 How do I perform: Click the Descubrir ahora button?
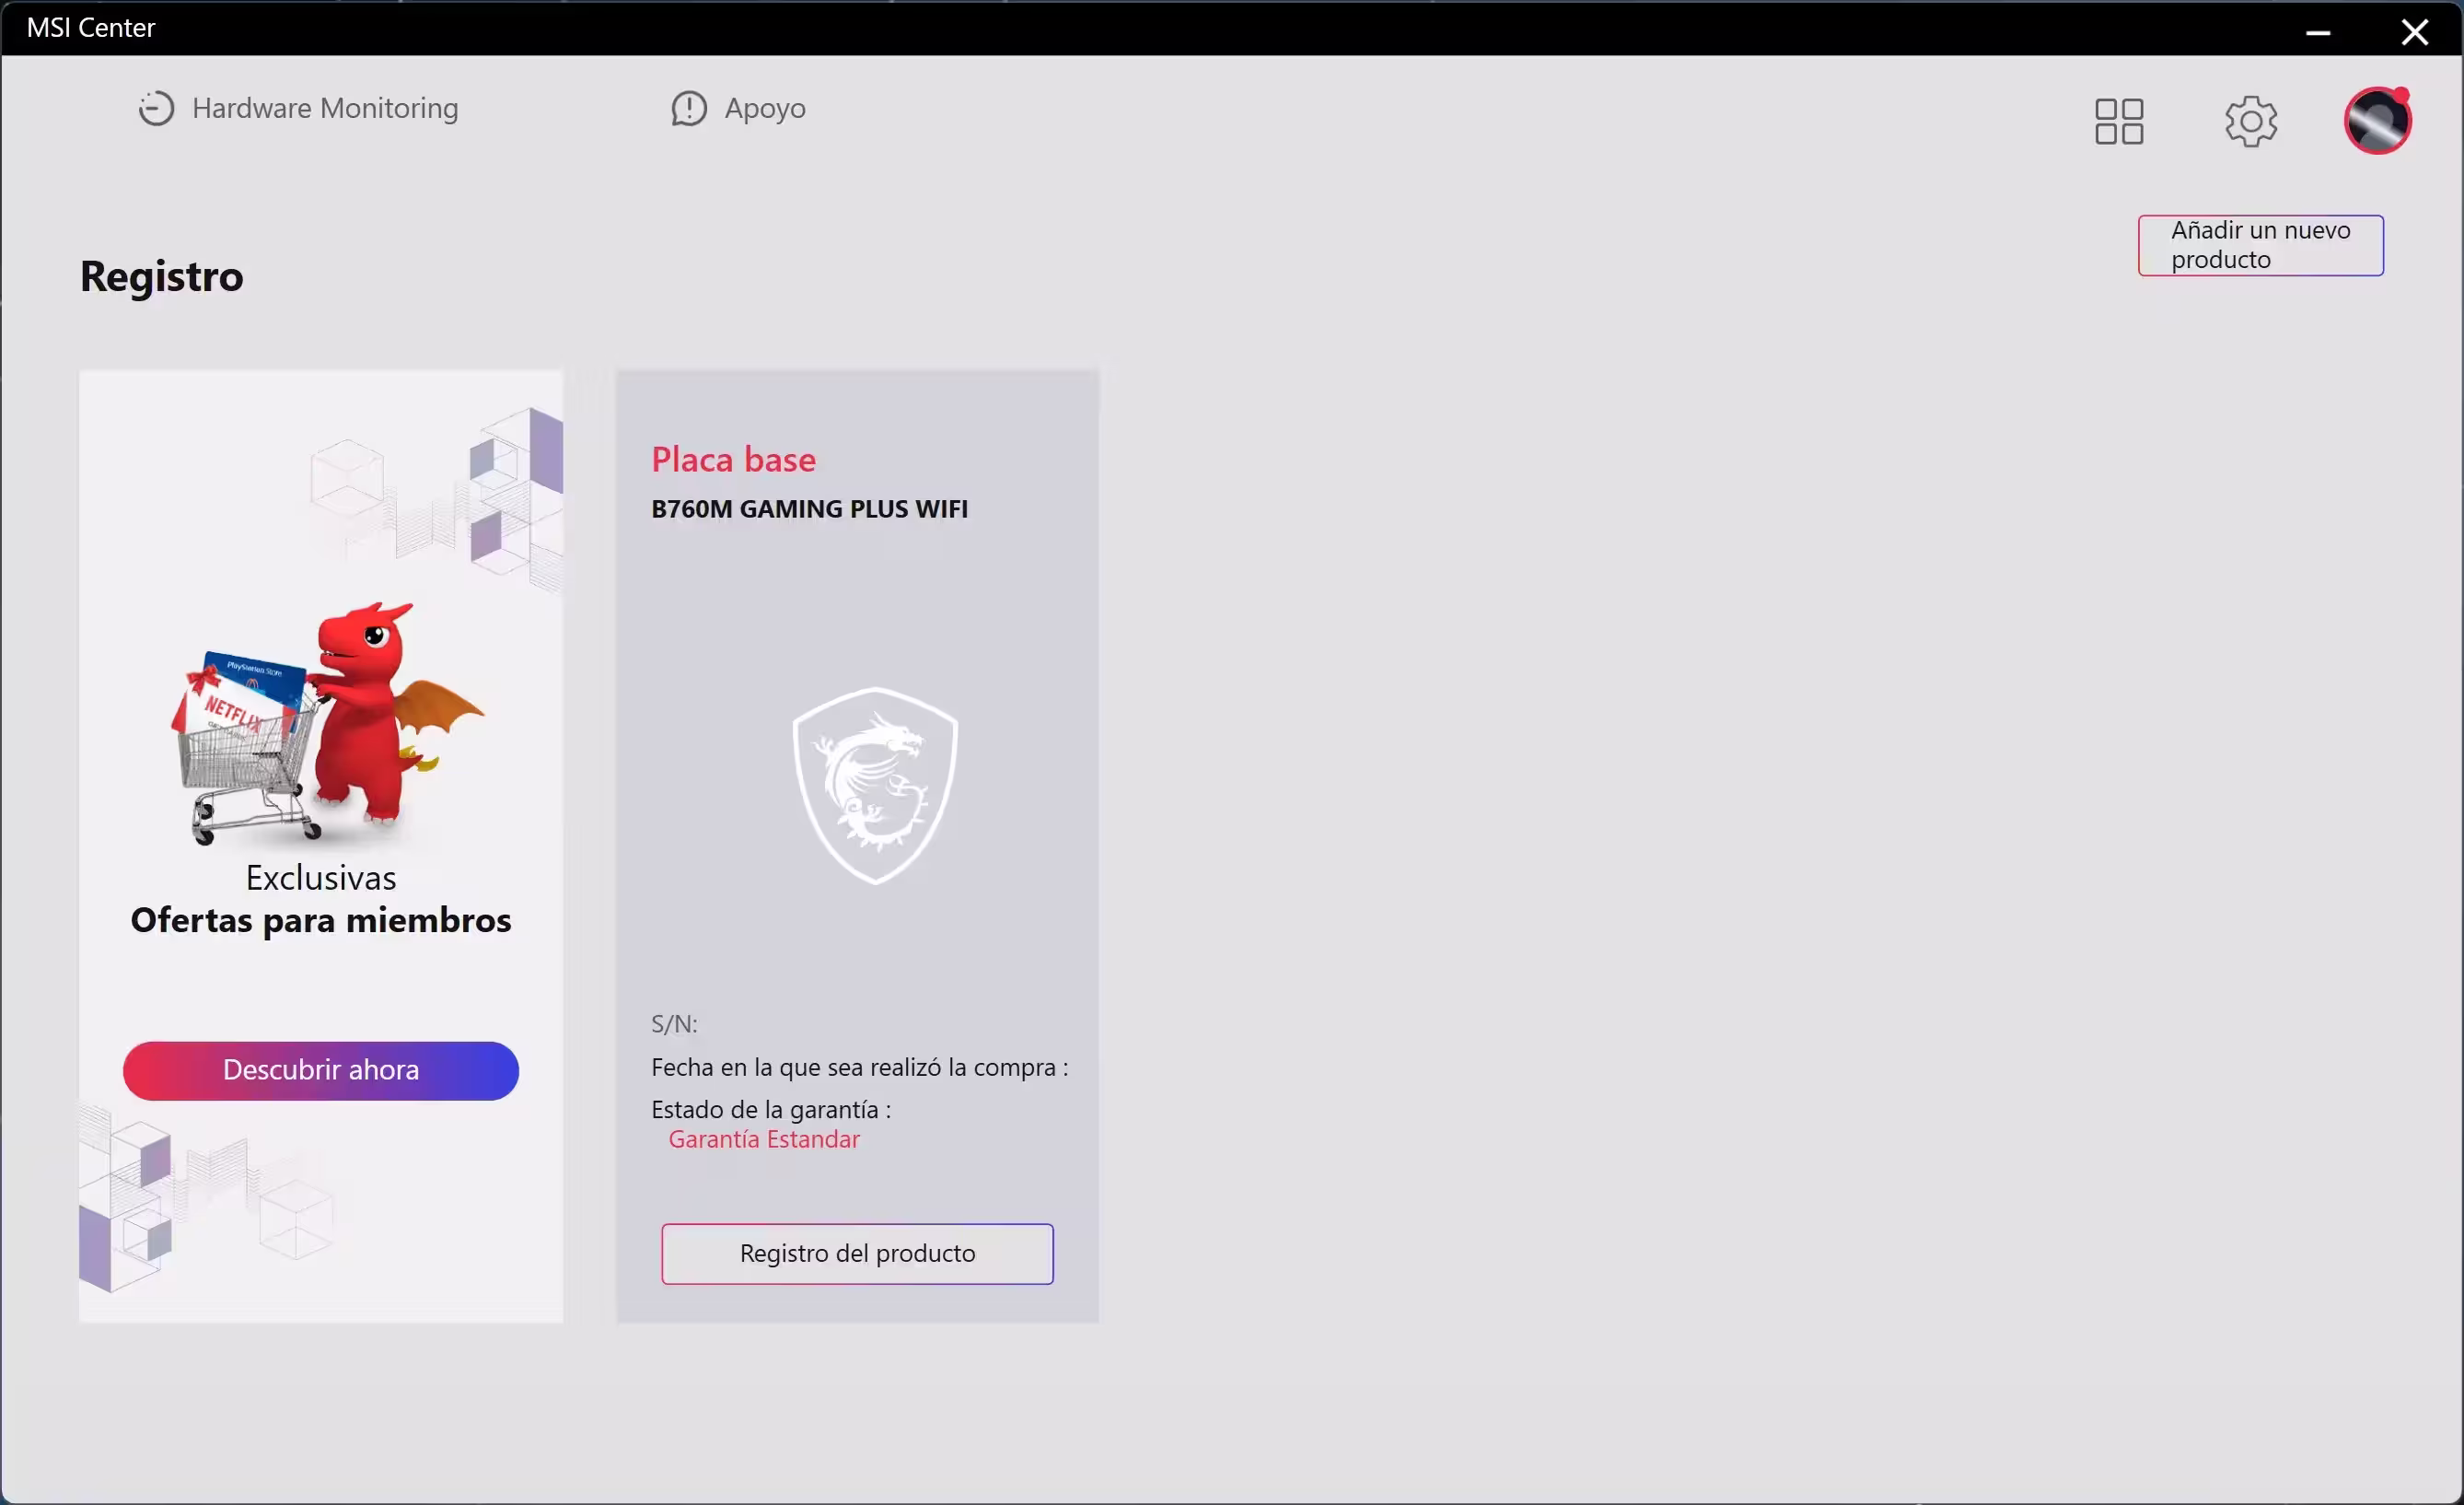coord(321,1070)
